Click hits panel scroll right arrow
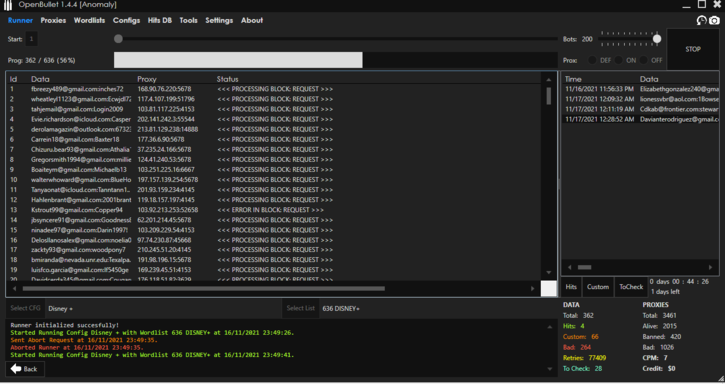The image size is (725, 384). 710,267
